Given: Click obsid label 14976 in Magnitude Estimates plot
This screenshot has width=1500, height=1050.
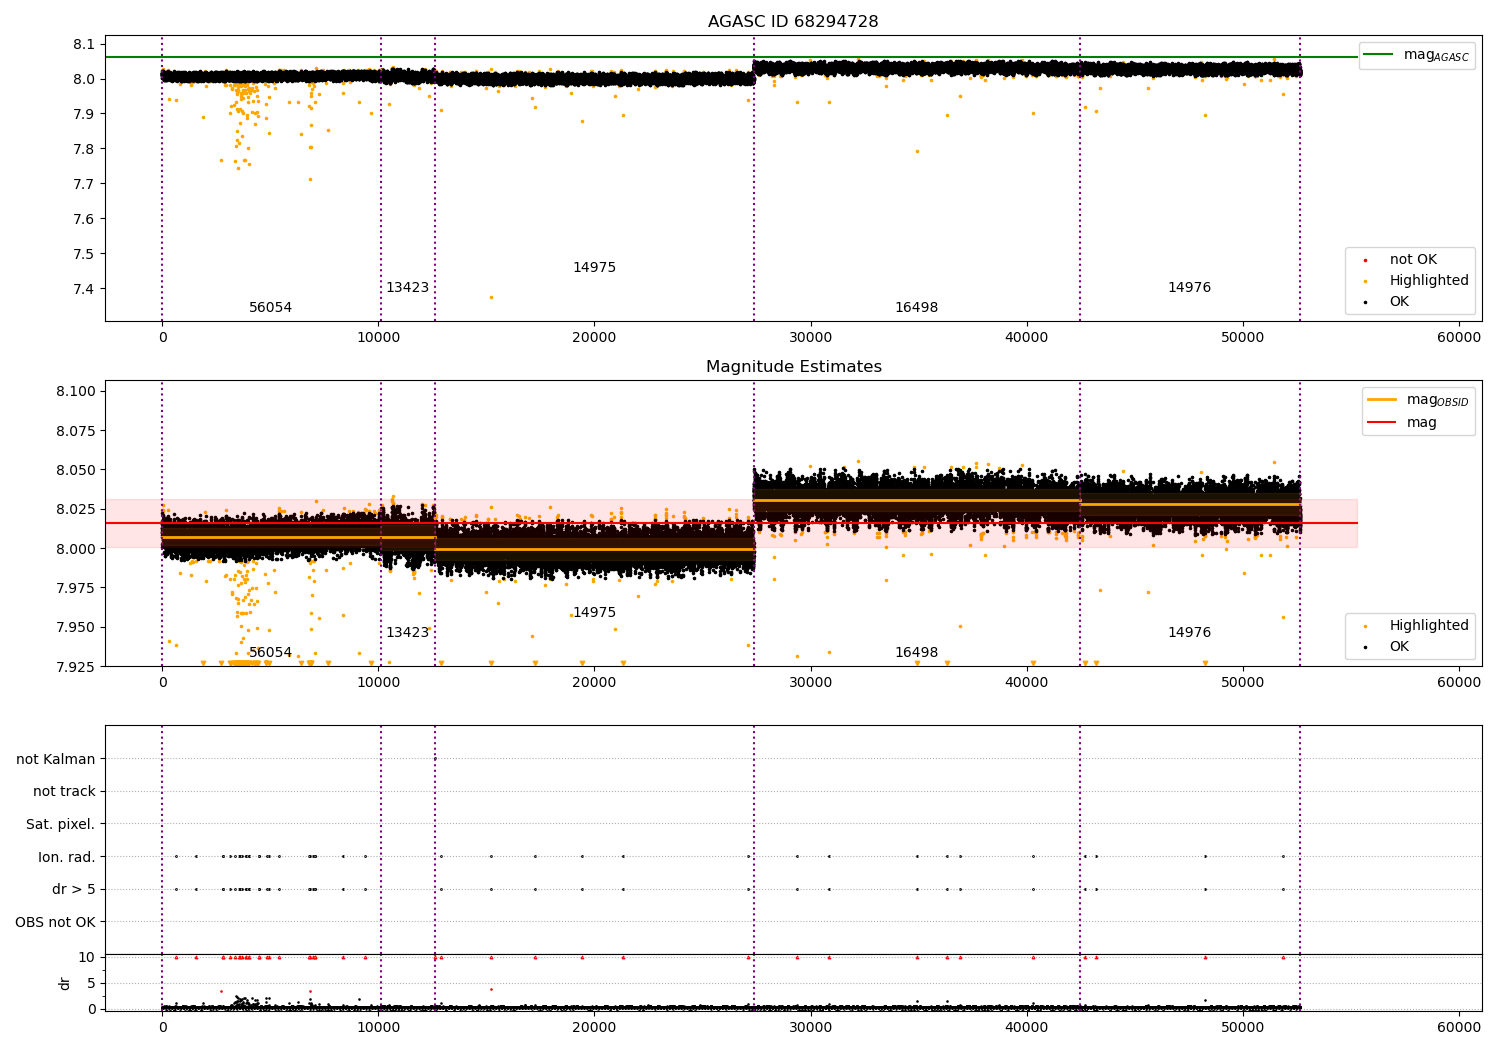Looking at the screenshot, I should (1189, 633).
